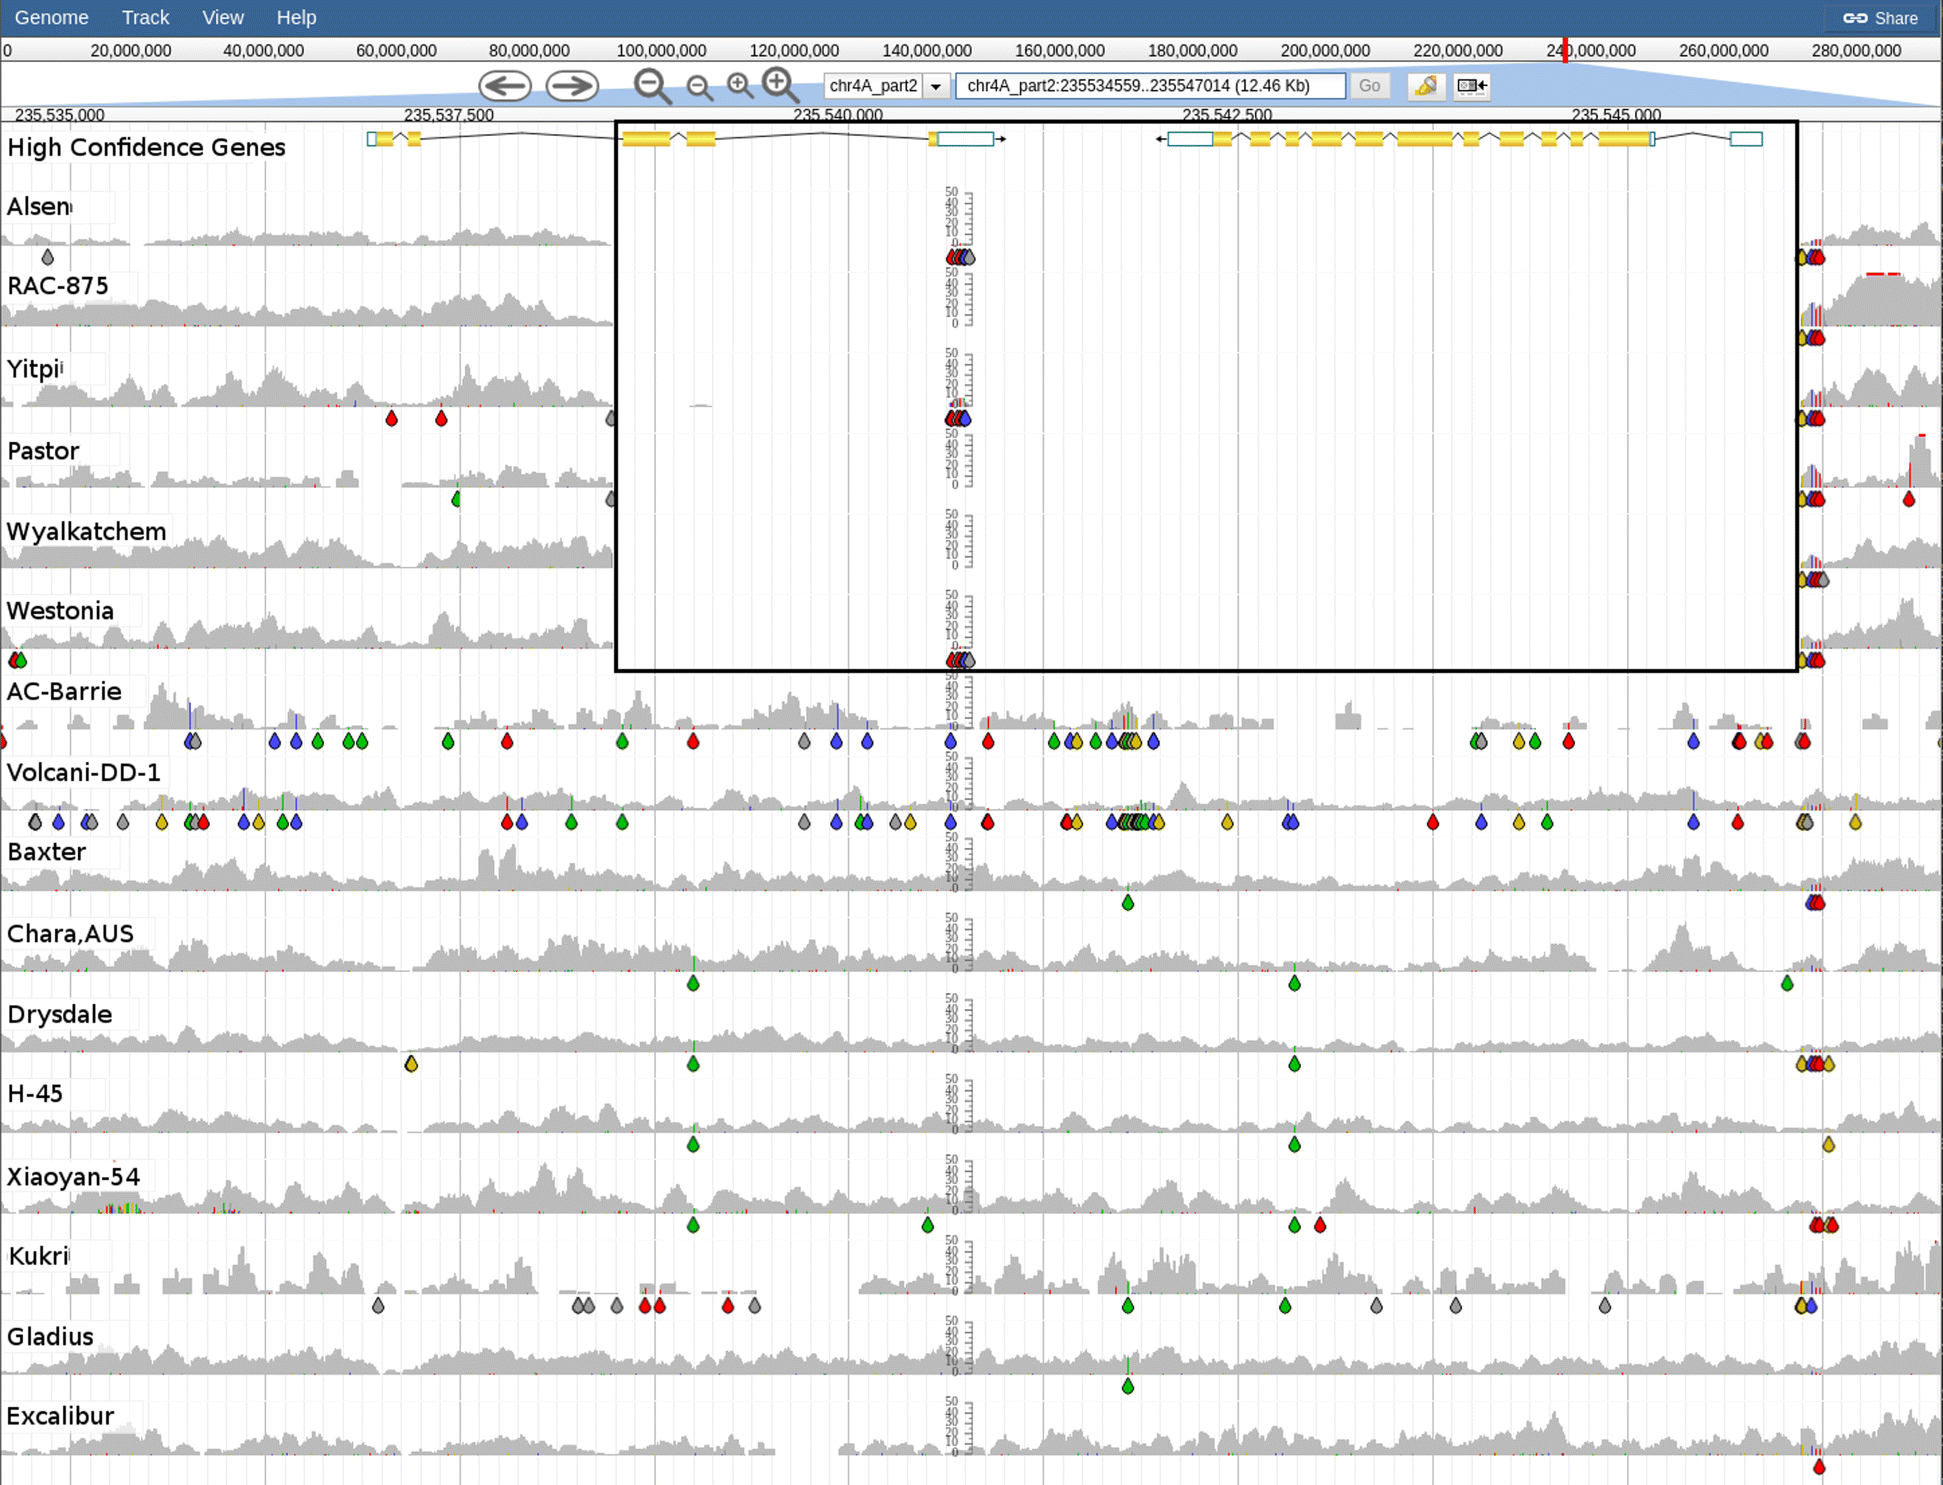Click the Chara,AUS track label
The image size is (1943, 1485).
pyautogui.click(x=70, y=934)
